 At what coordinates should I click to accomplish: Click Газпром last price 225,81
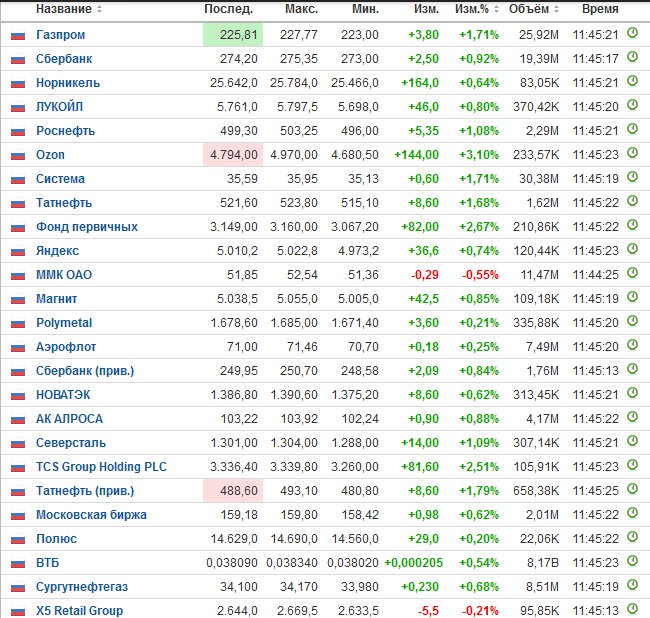point(238,35)
